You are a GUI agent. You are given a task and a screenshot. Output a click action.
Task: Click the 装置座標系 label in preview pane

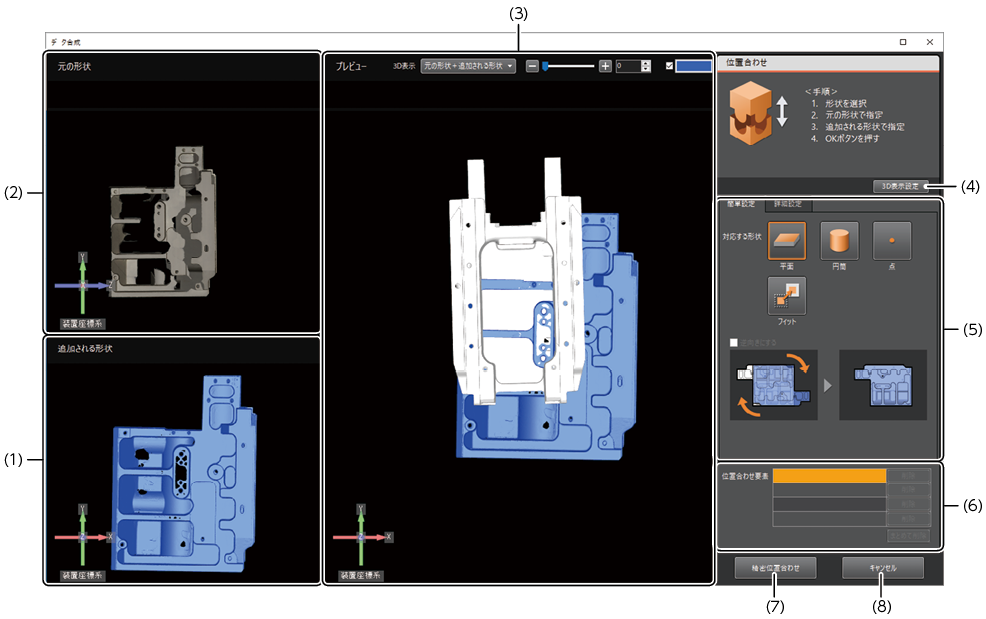(364, 575)
